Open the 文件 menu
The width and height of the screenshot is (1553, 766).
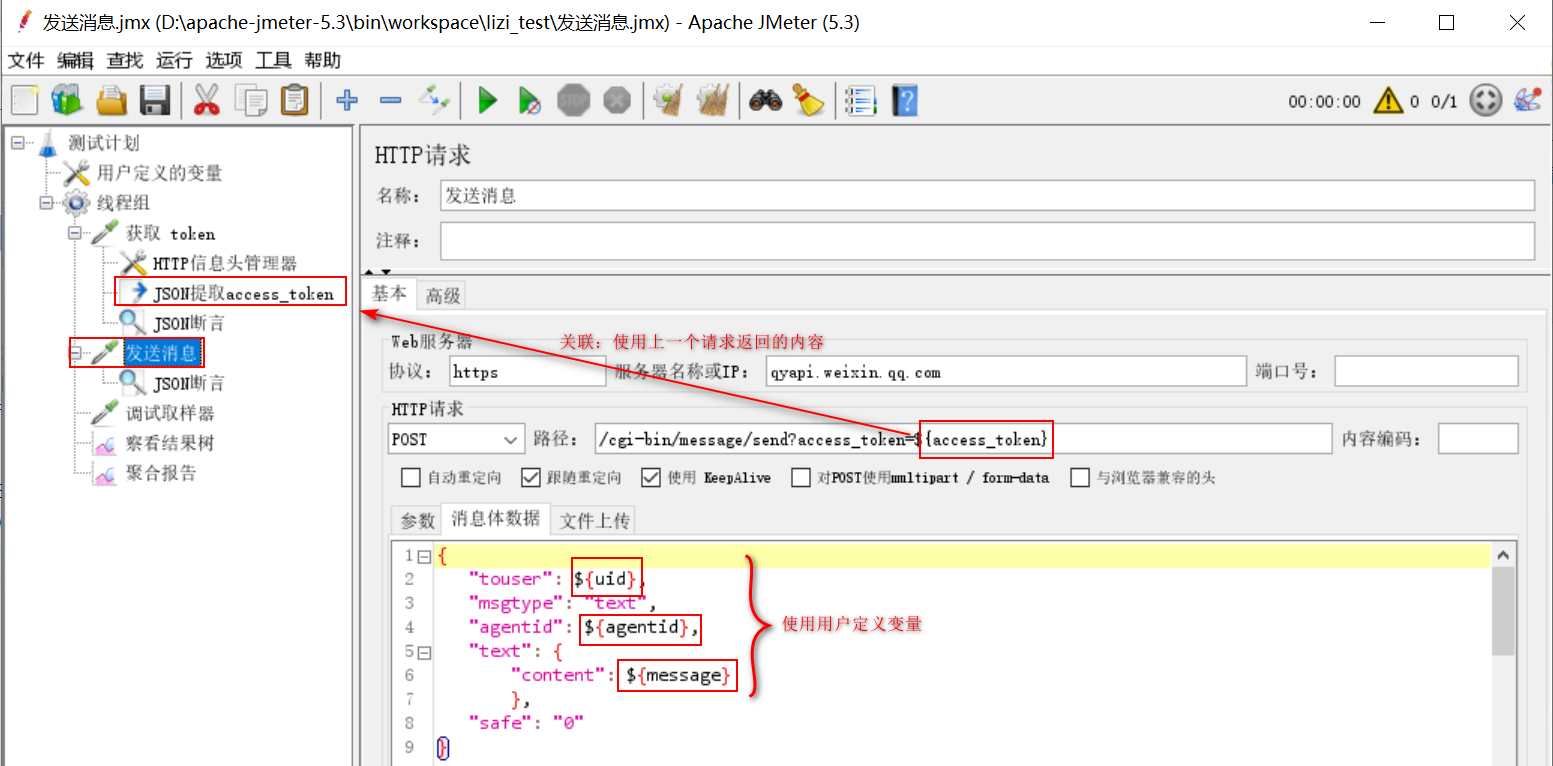[x=26, y=60]
